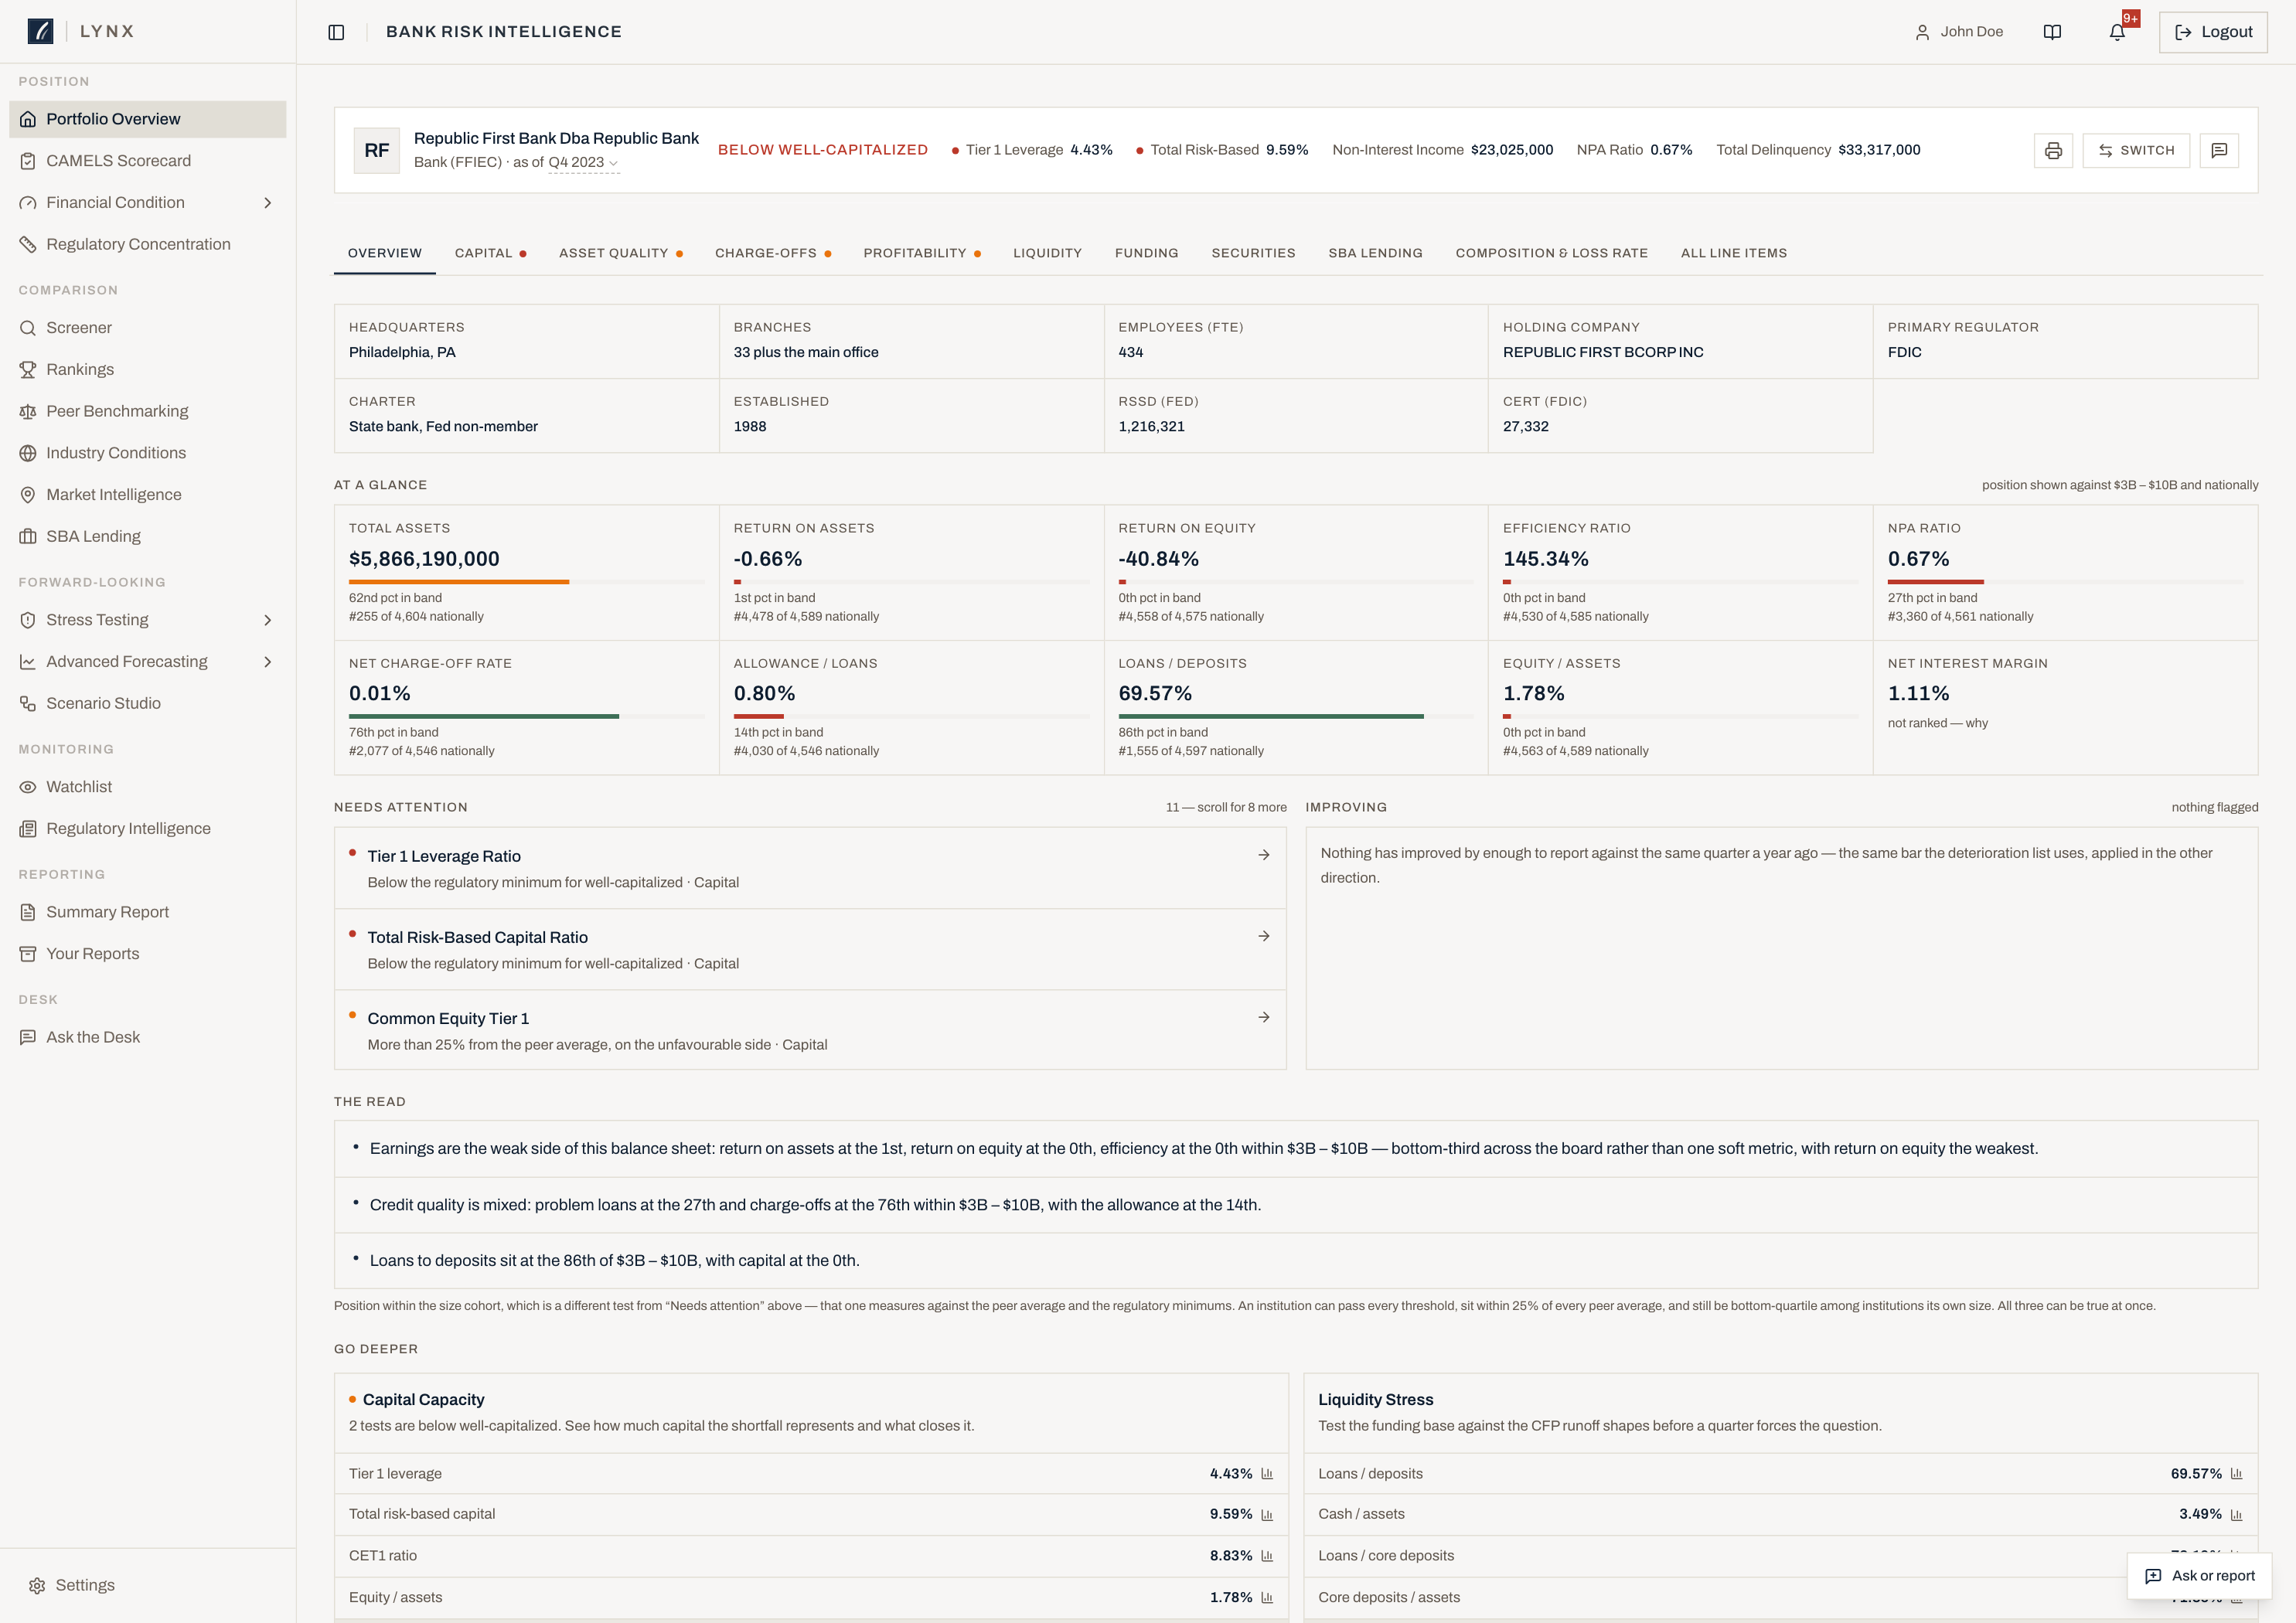Open the Capital Capacity card heading
This screenshot has height=1623, width=2296.
[x=423, y=1399]
